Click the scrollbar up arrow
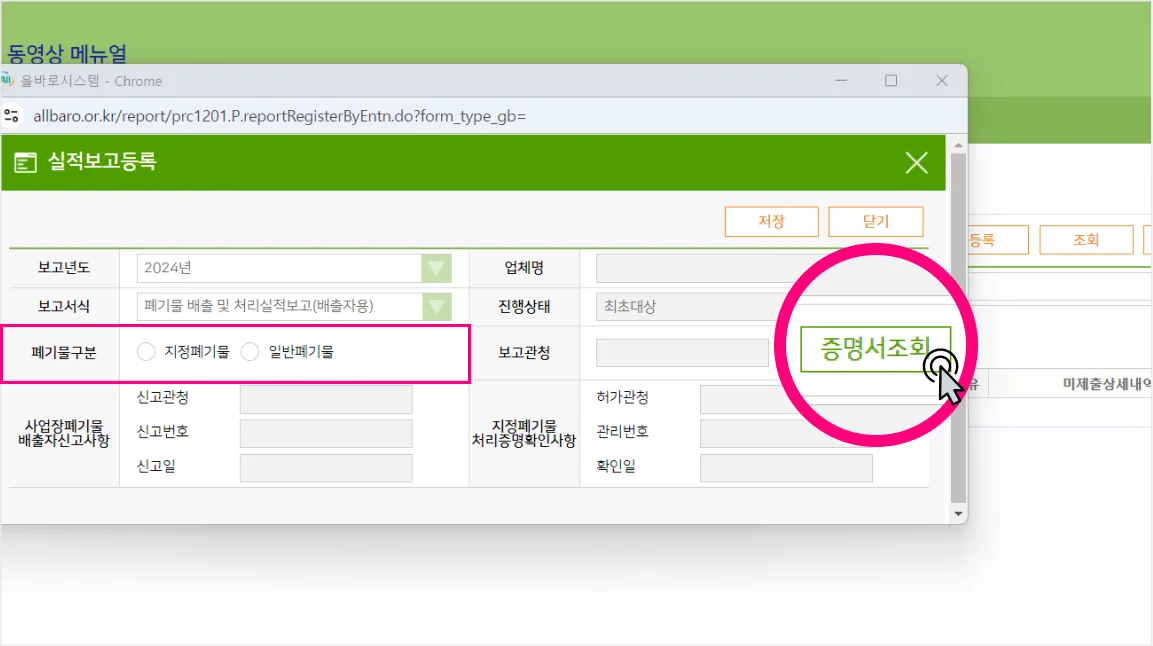Screen dimensions: 1153x646 (x=955, y=145)
